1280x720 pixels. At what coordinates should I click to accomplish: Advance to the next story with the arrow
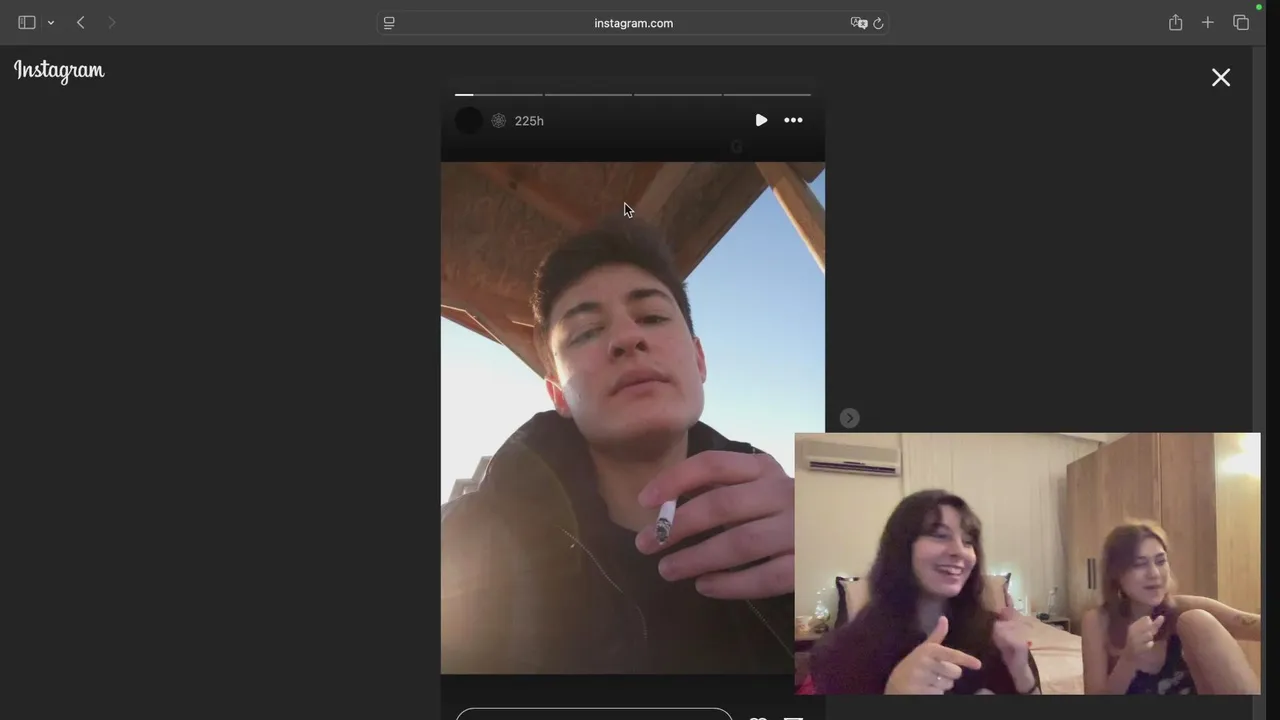[x=849, y=418]
